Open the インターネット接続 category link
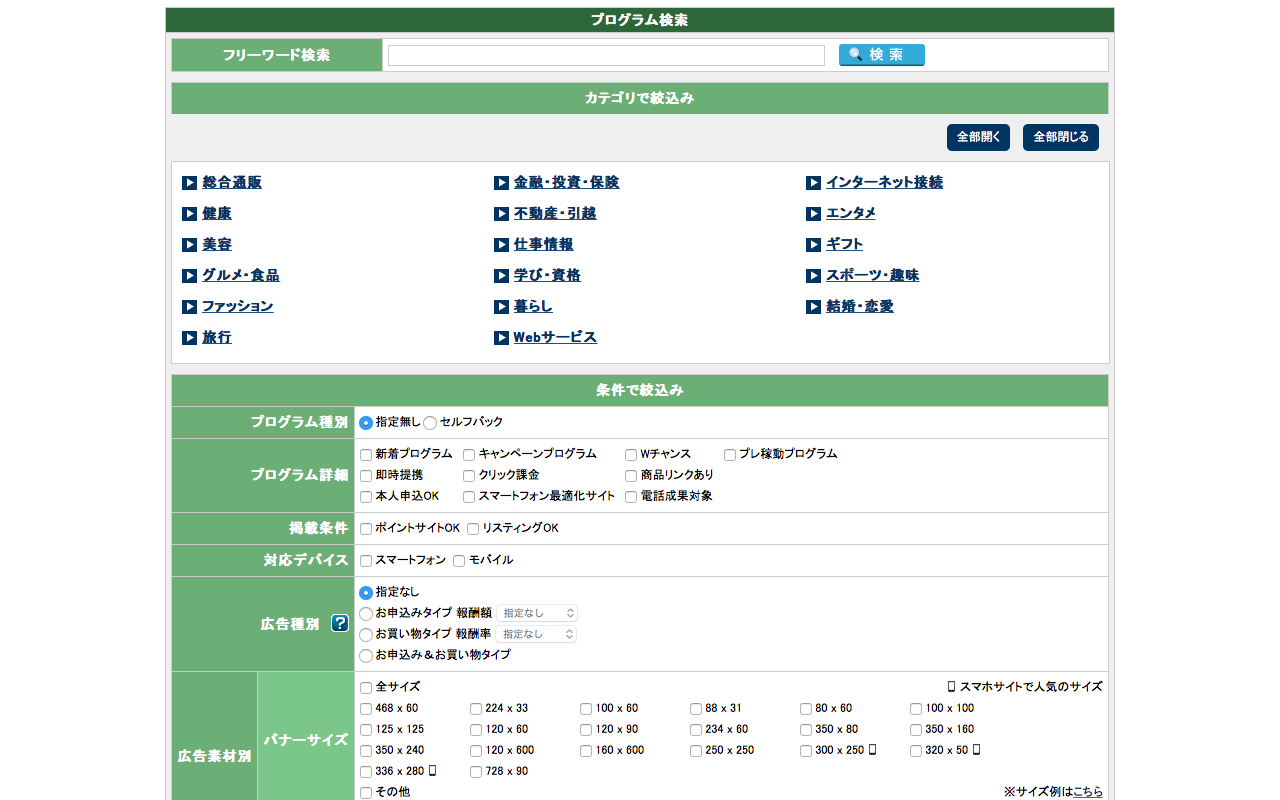This screenshot has height=800, width=1280. (x=884, y=183)
